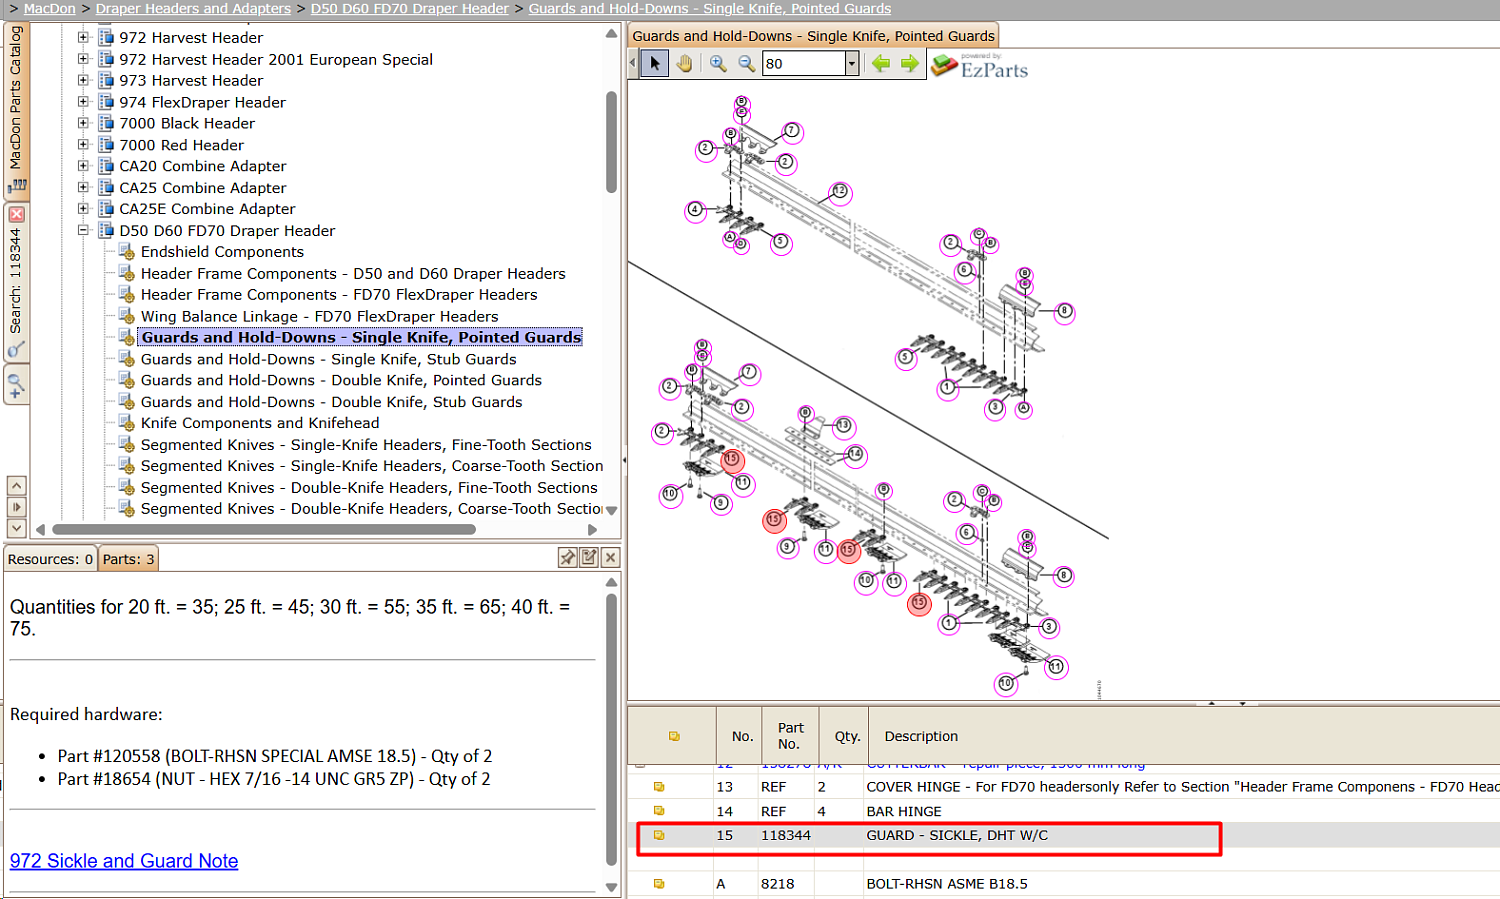Pin the Resources panel
The width and height of the screenshot is (1500, 899).
click(567, 558)
